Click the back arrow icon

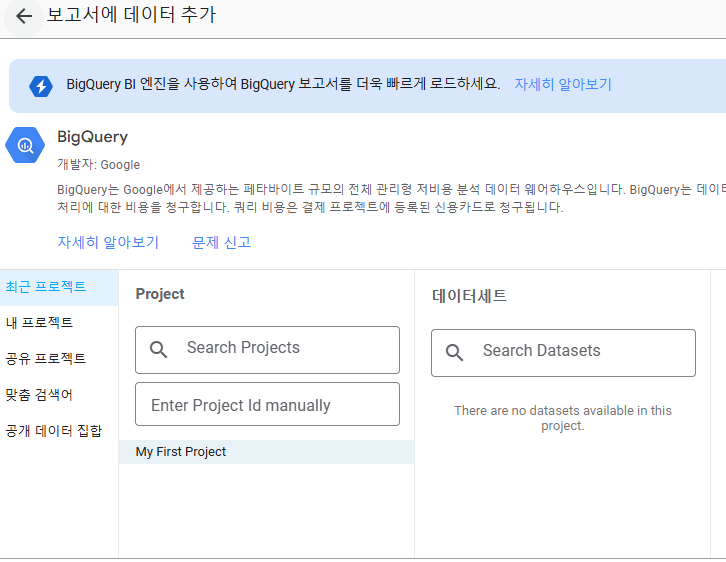pos(24,16)
